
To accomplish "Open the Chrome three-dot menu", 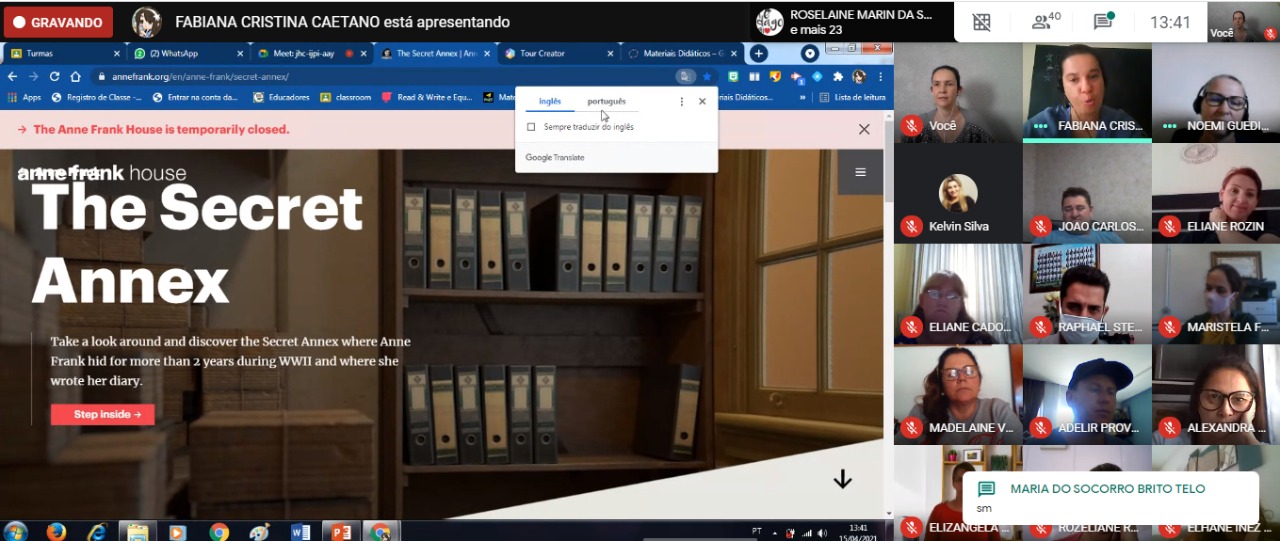I will point(880,76).
